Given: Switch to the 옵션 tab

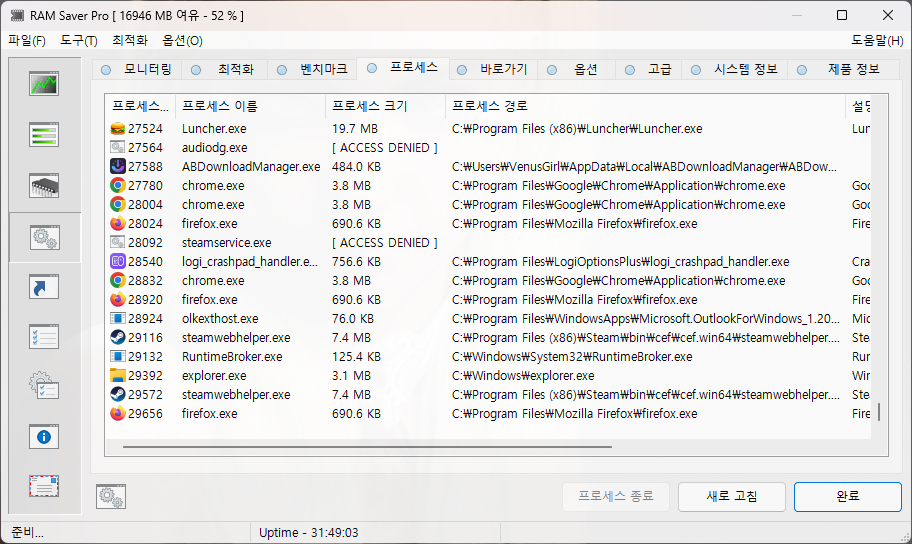Looking at the screenshot, I should click(x=576, y=69).
